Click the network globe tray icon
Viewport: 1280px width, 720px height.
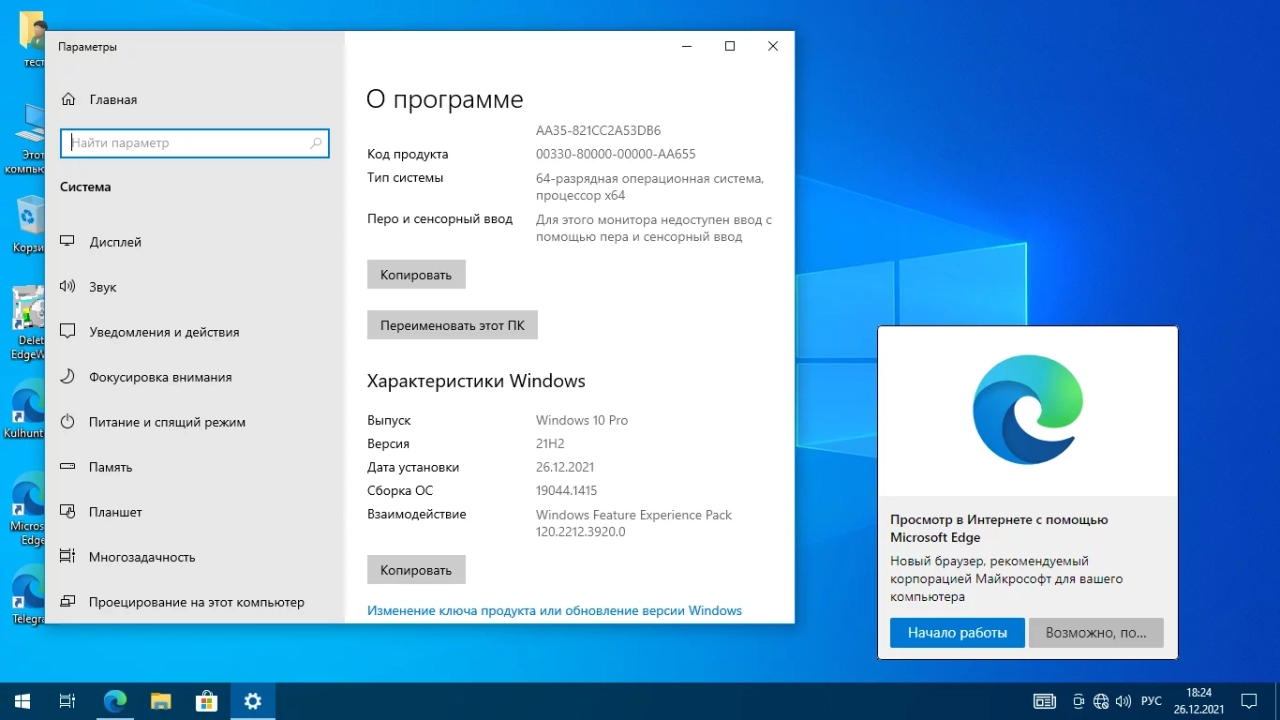pos(1101,701)
